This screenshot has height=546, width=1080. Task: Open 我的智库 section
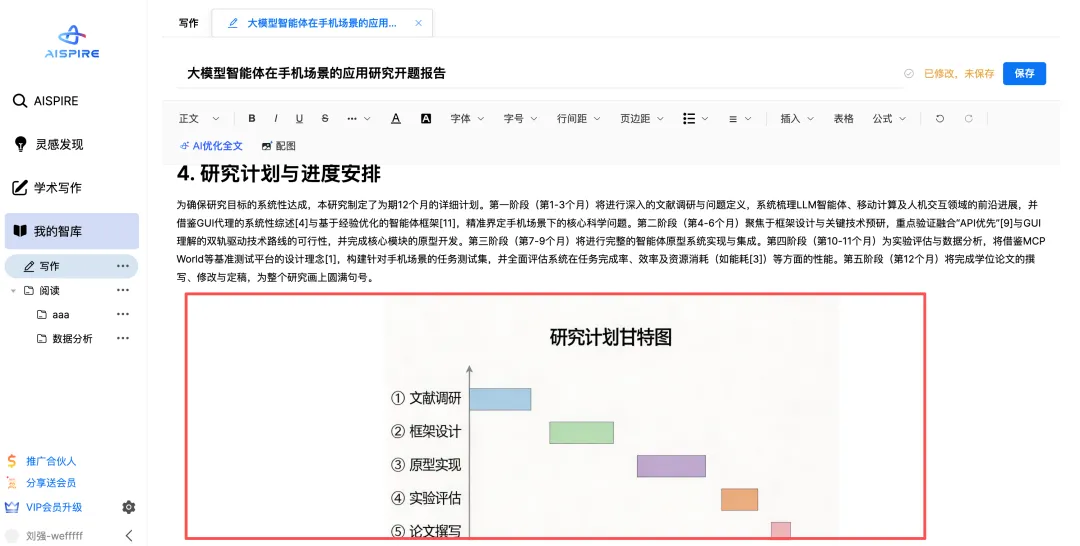(72, 231)
